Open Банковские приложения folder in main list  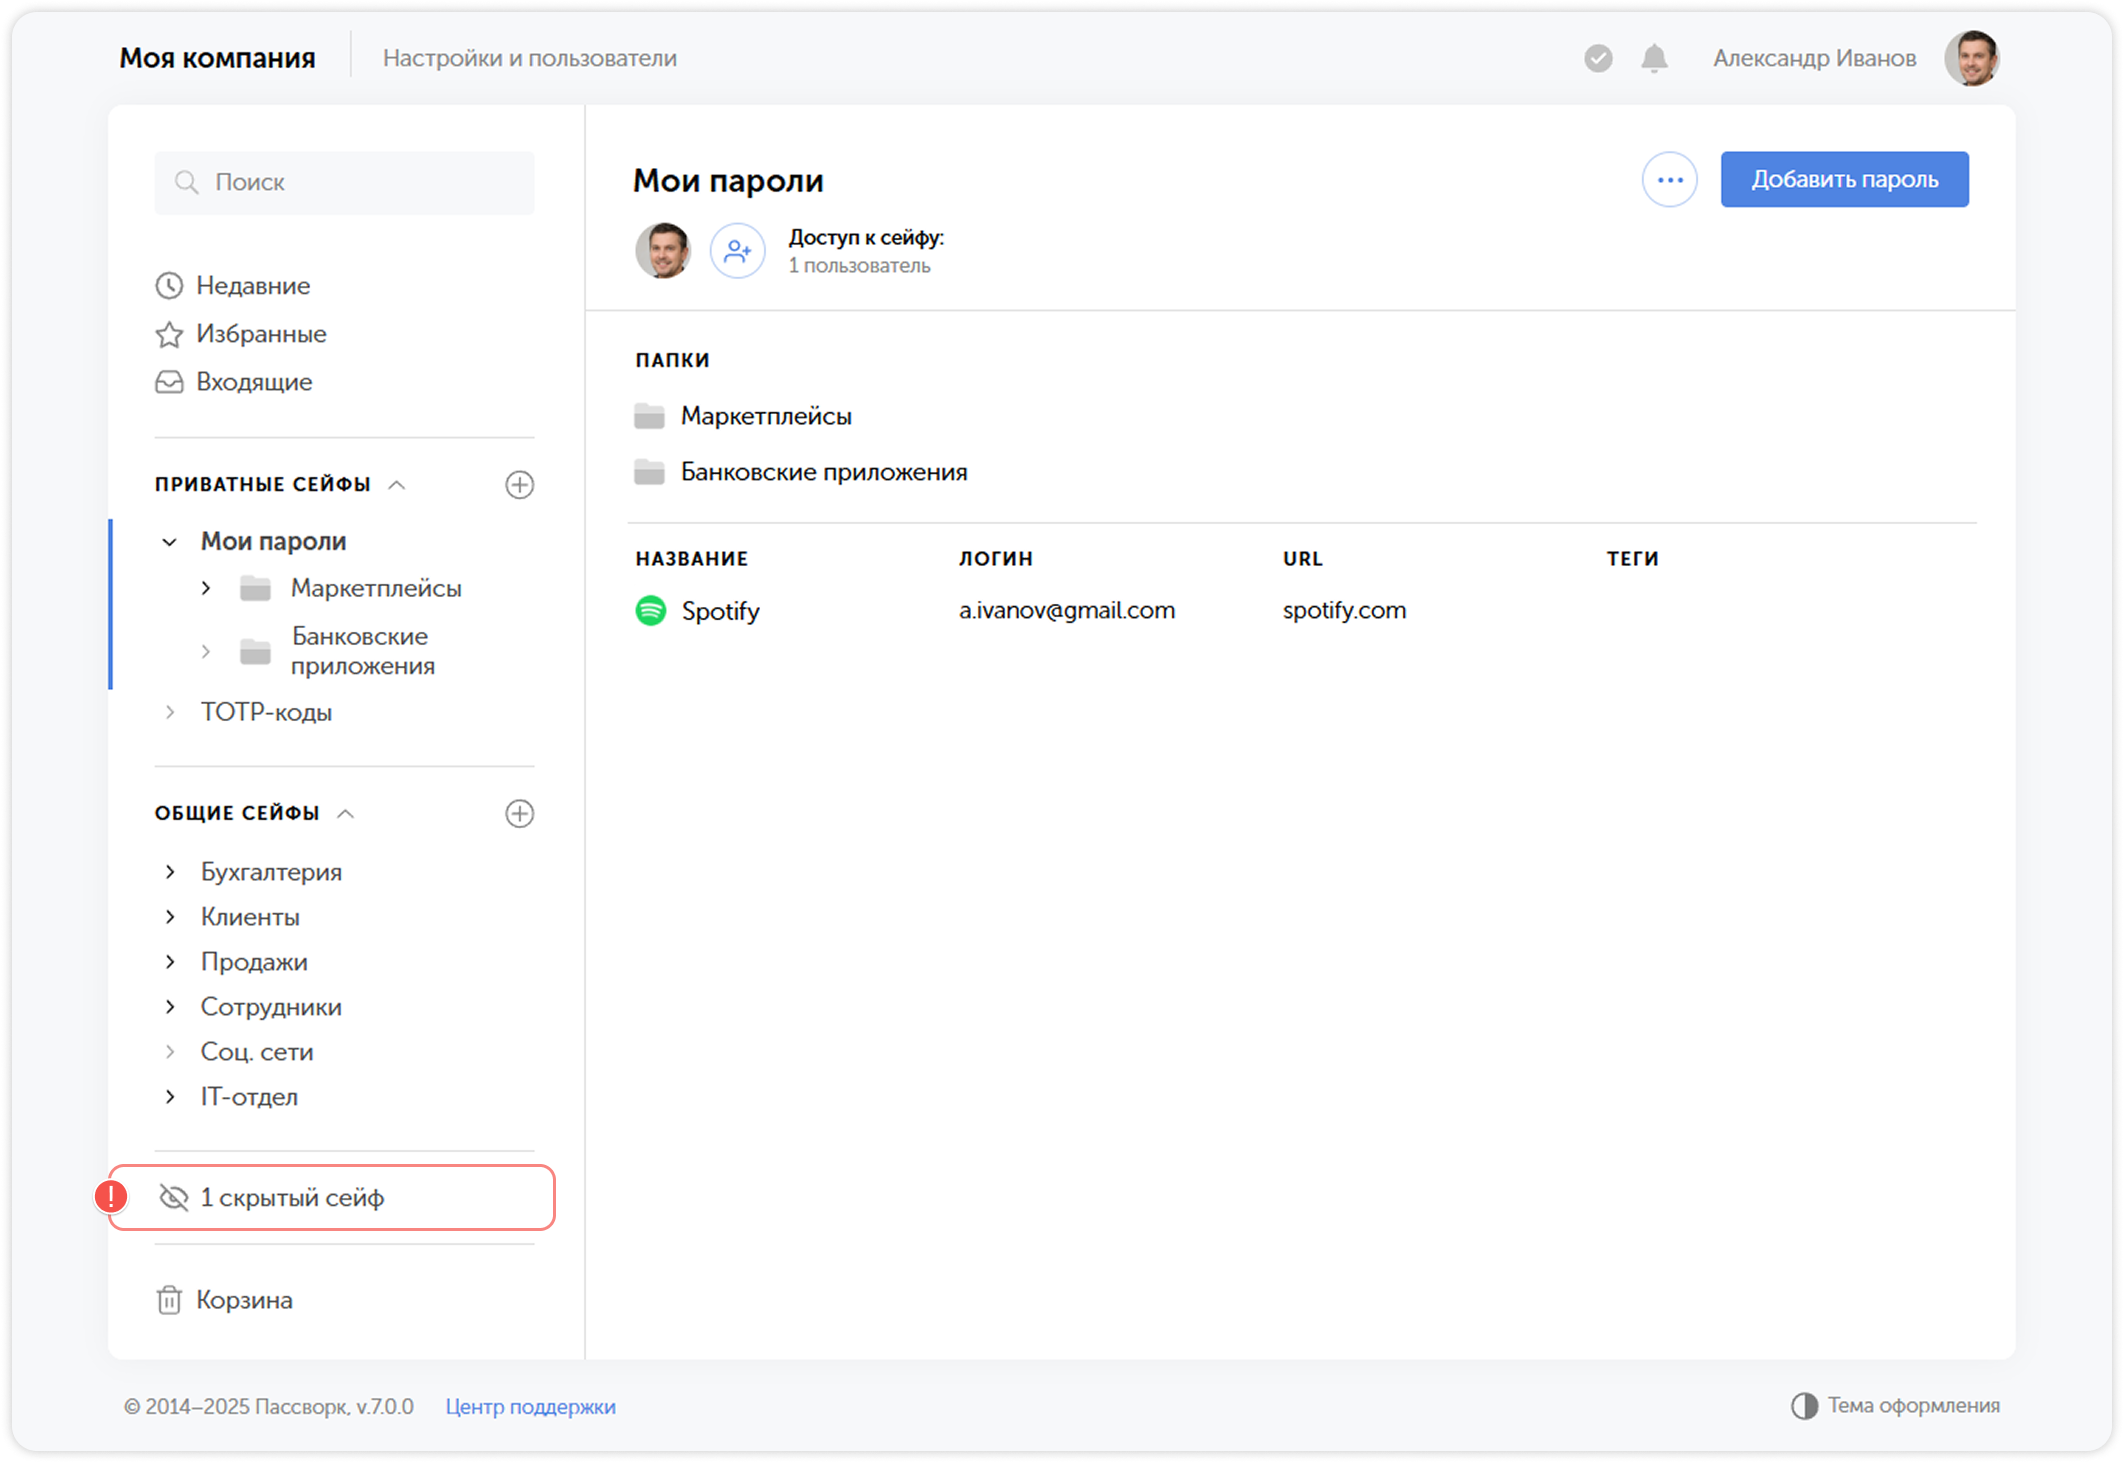coord(824,472)
